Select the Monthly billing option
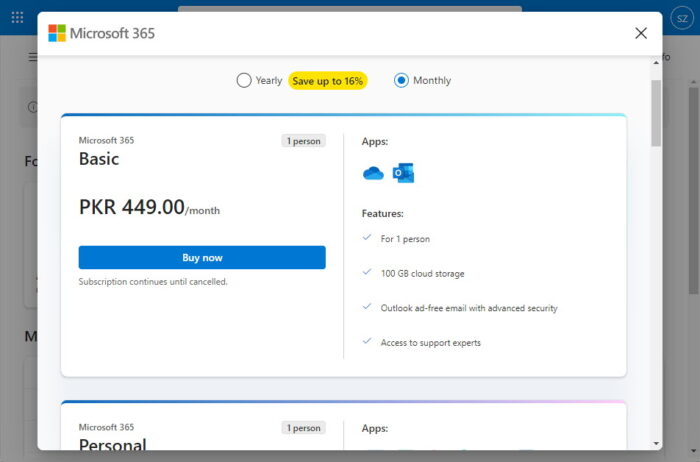The image size is (700, 462). [401, 80]
